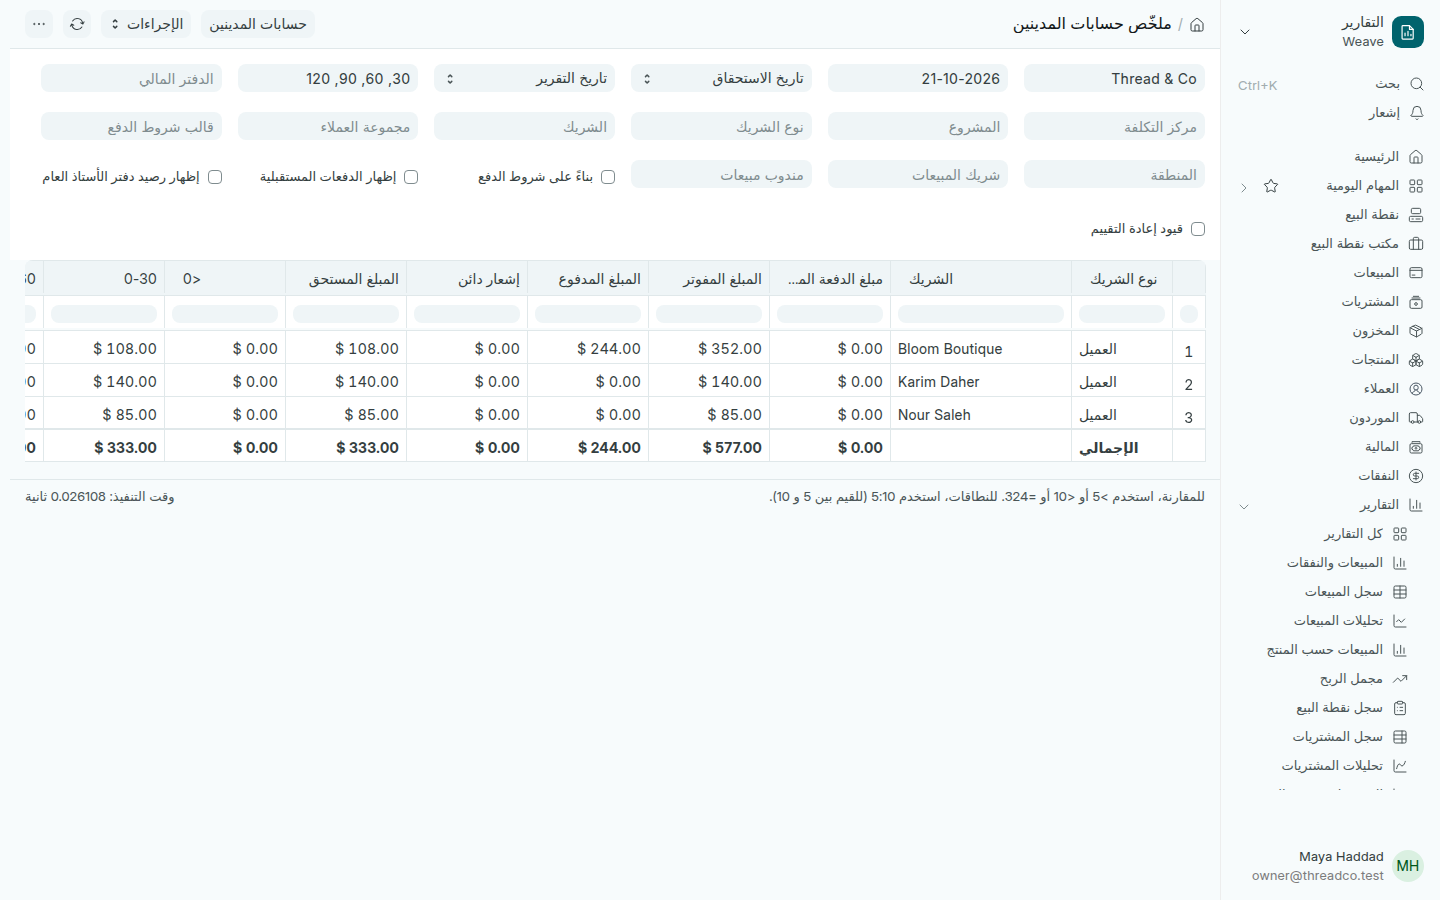
Task: Expand the المهام اليومية chevron arrow
Action: click(1244, 187)
